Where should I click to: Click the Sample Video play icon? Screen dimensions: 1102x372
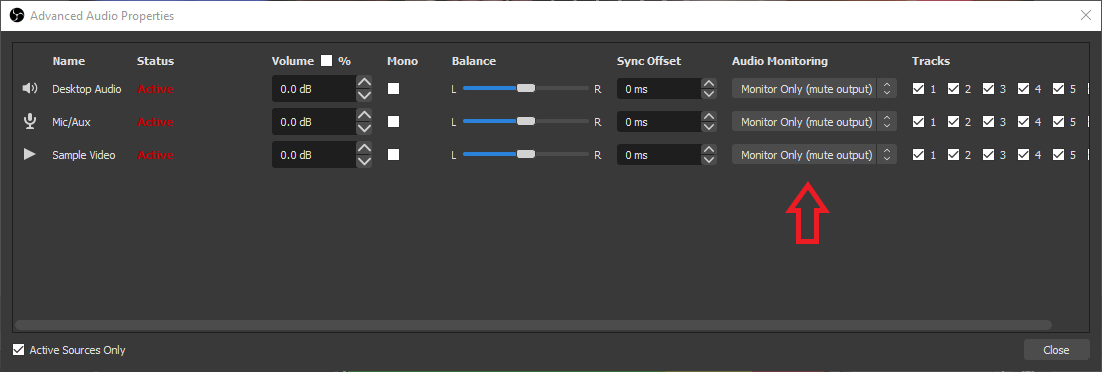tap(30, 154)
